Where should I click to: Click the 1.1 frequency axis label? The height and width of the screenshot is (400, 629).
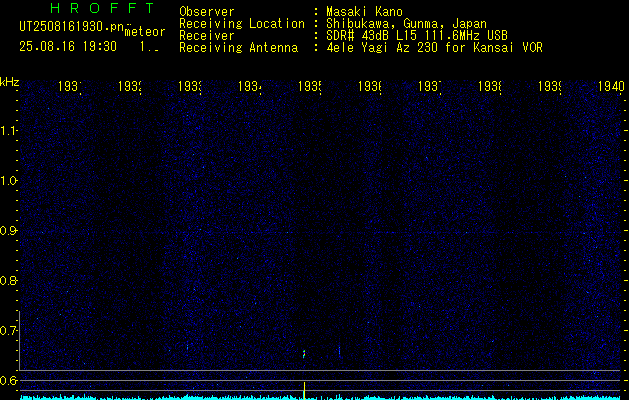[x=8, y=131]
